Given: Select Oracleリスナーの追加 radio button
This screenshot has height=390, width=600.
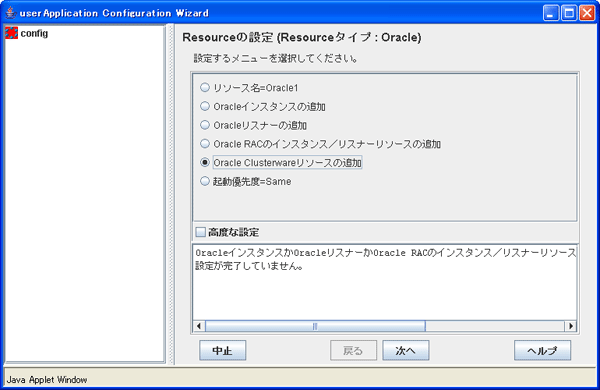Looking at the screenshot, I should point(205,125).
